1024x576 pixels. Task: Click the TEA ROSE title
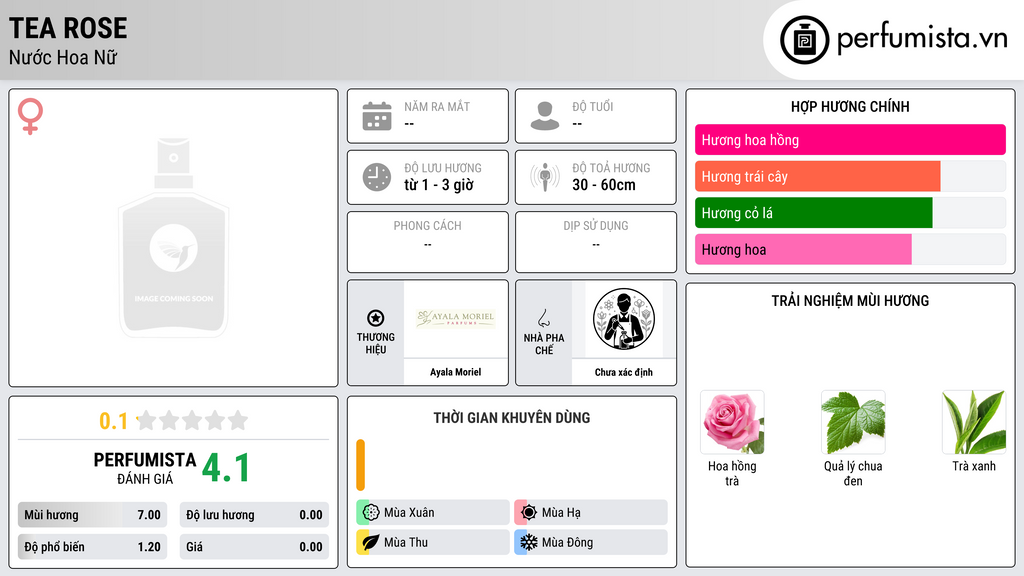click(x=68, y=28)
